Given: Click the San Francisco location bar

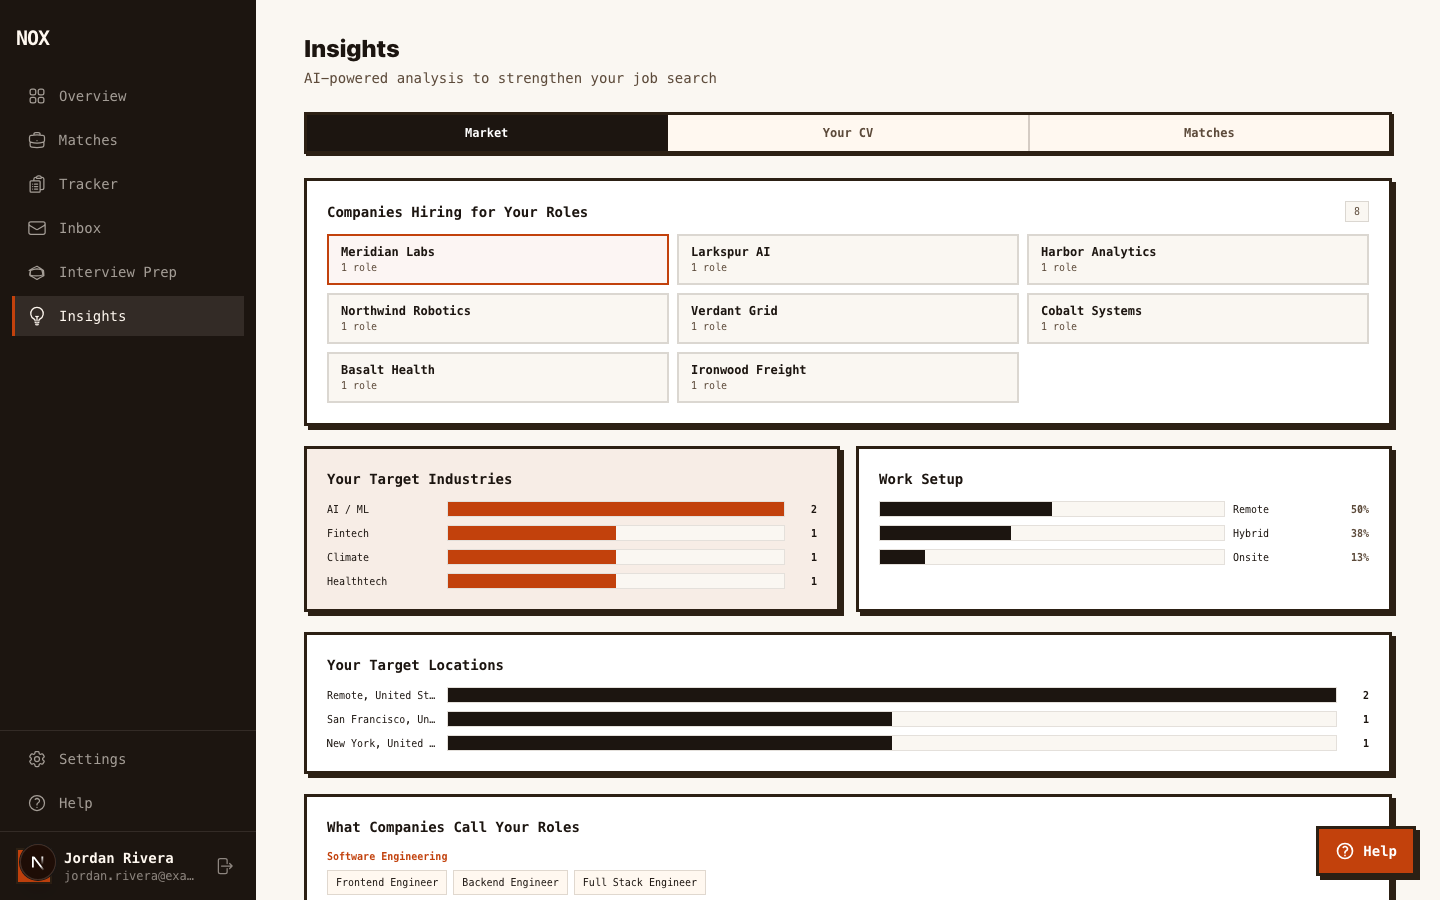Looking at the screenshot, I should click(x=892, y=719).
